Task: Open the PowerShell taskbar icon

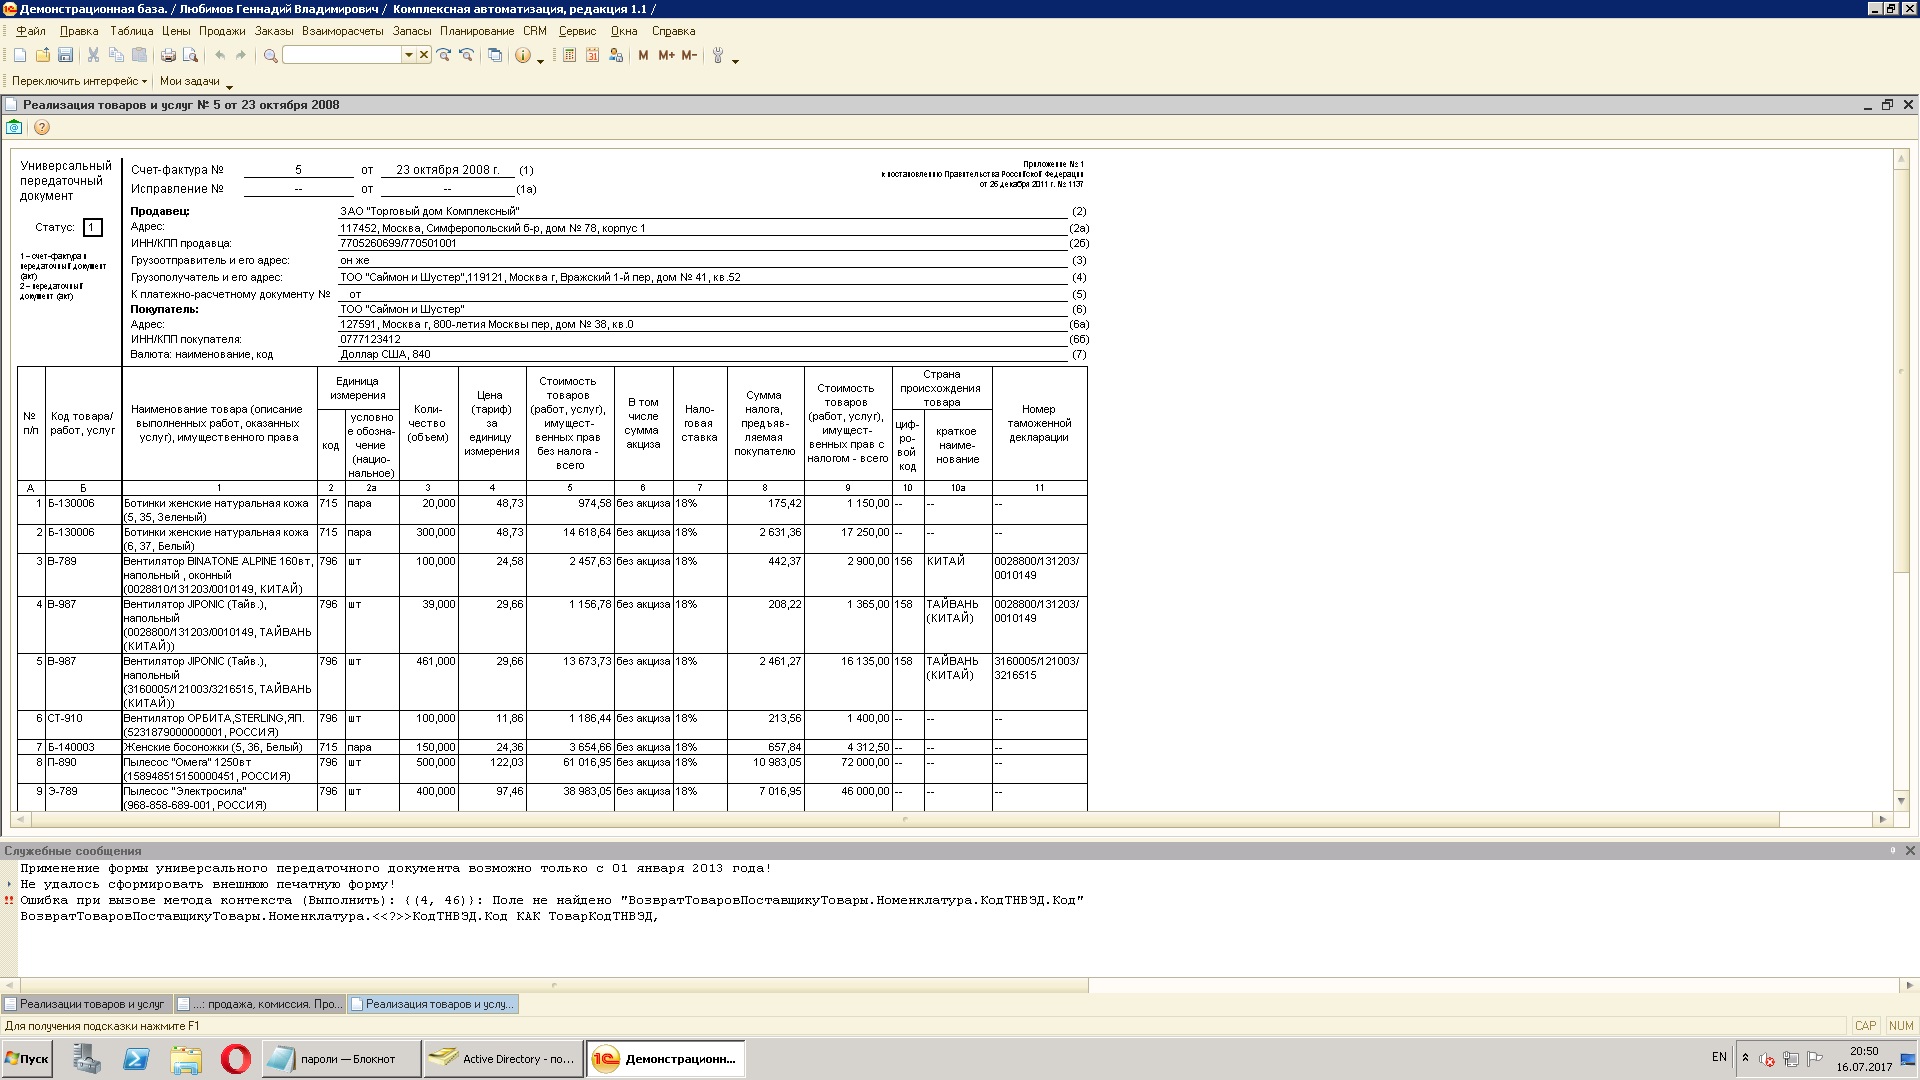Action: pos(136,1058)
